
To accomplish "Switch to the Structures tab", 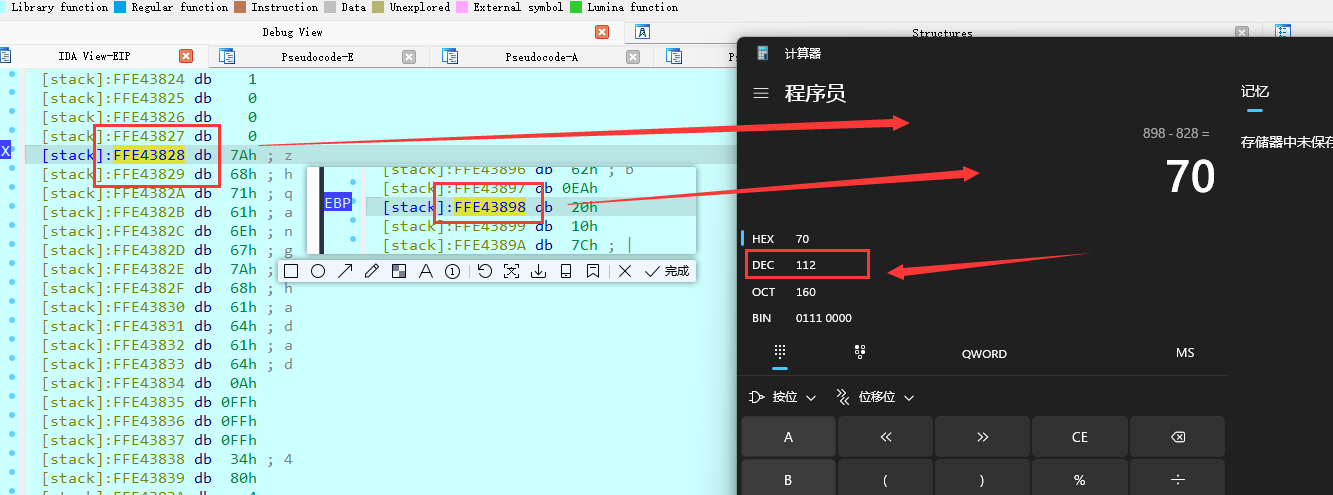I will point(942,33).
